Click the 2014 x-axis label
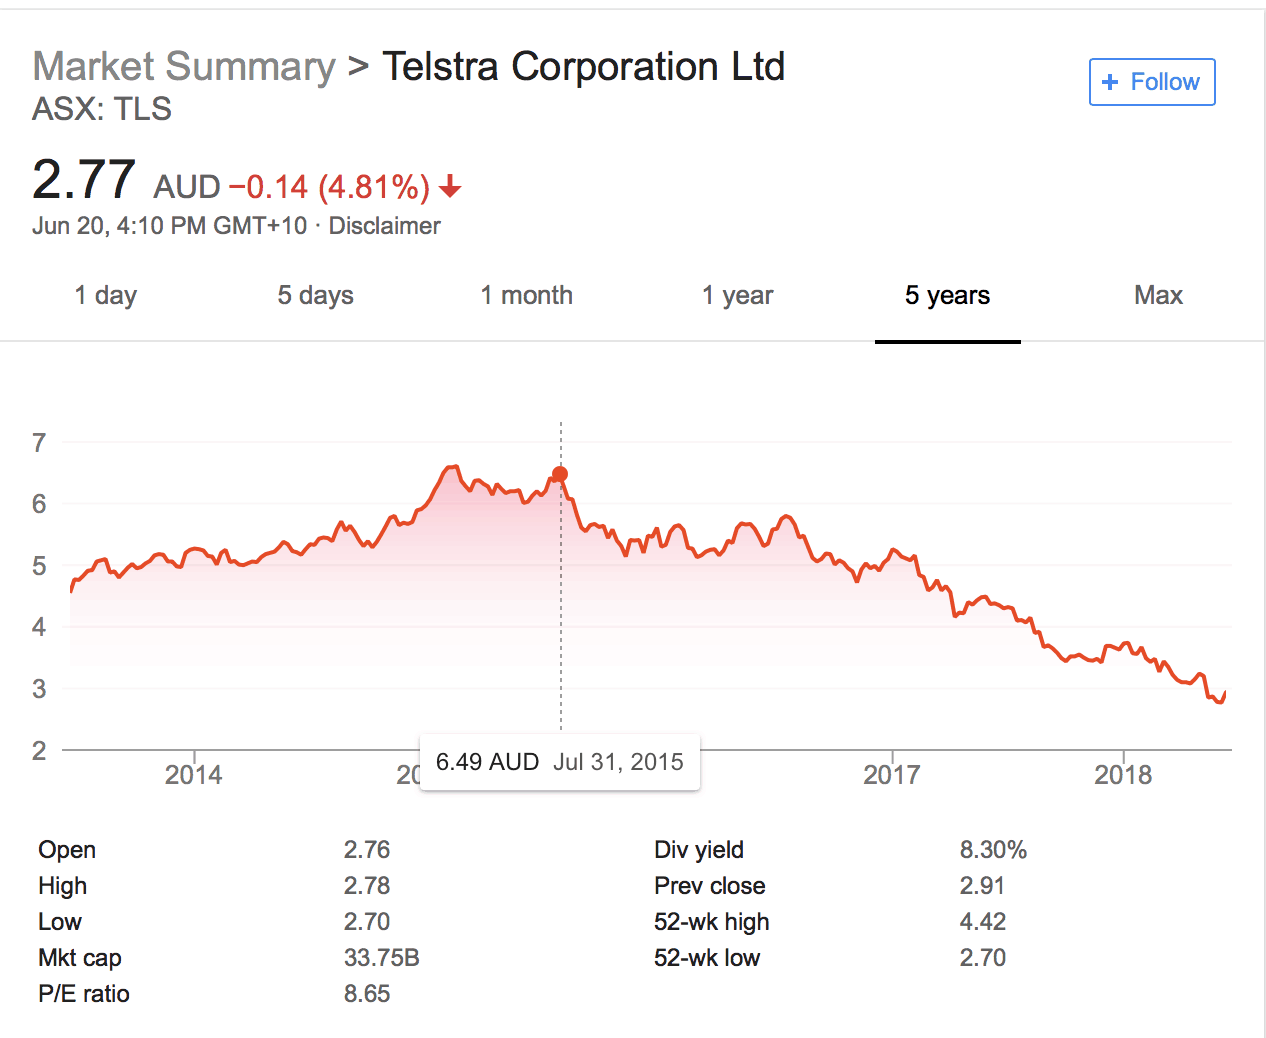1266x1038 pixels. click(x=193, y=775)
